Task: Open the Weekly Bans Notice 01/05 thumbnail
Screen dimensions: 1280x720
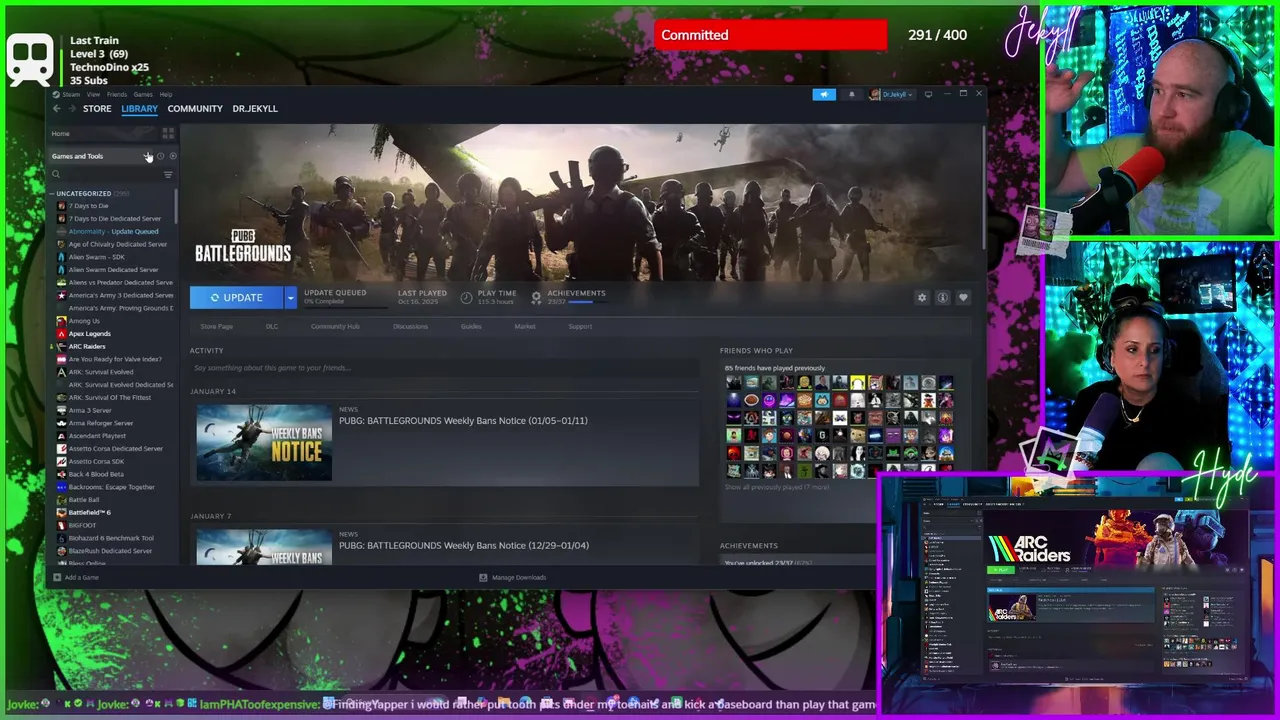Action: (x=264, y=443)
